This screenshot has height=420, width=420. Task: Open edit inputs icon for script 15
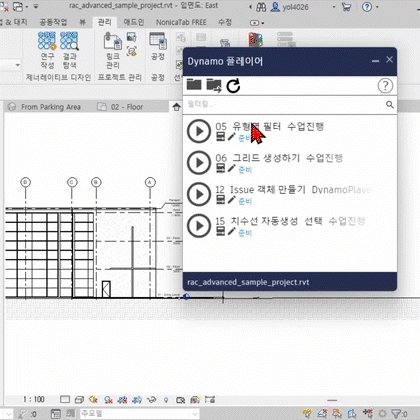(220, 231)
